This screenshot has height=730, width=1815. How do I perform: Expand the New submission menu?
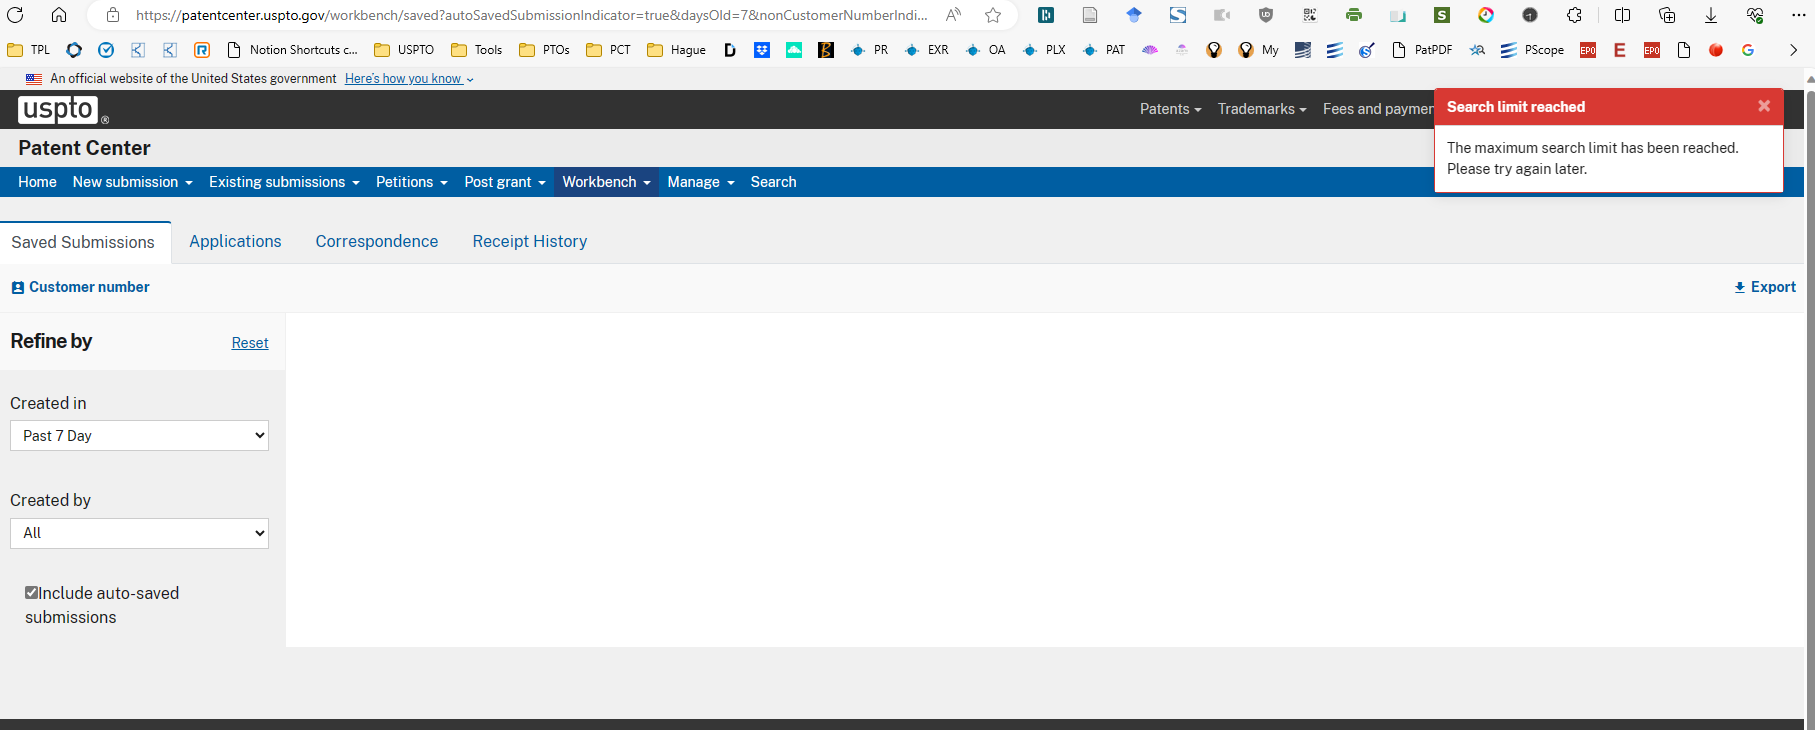tap(132, 182)
